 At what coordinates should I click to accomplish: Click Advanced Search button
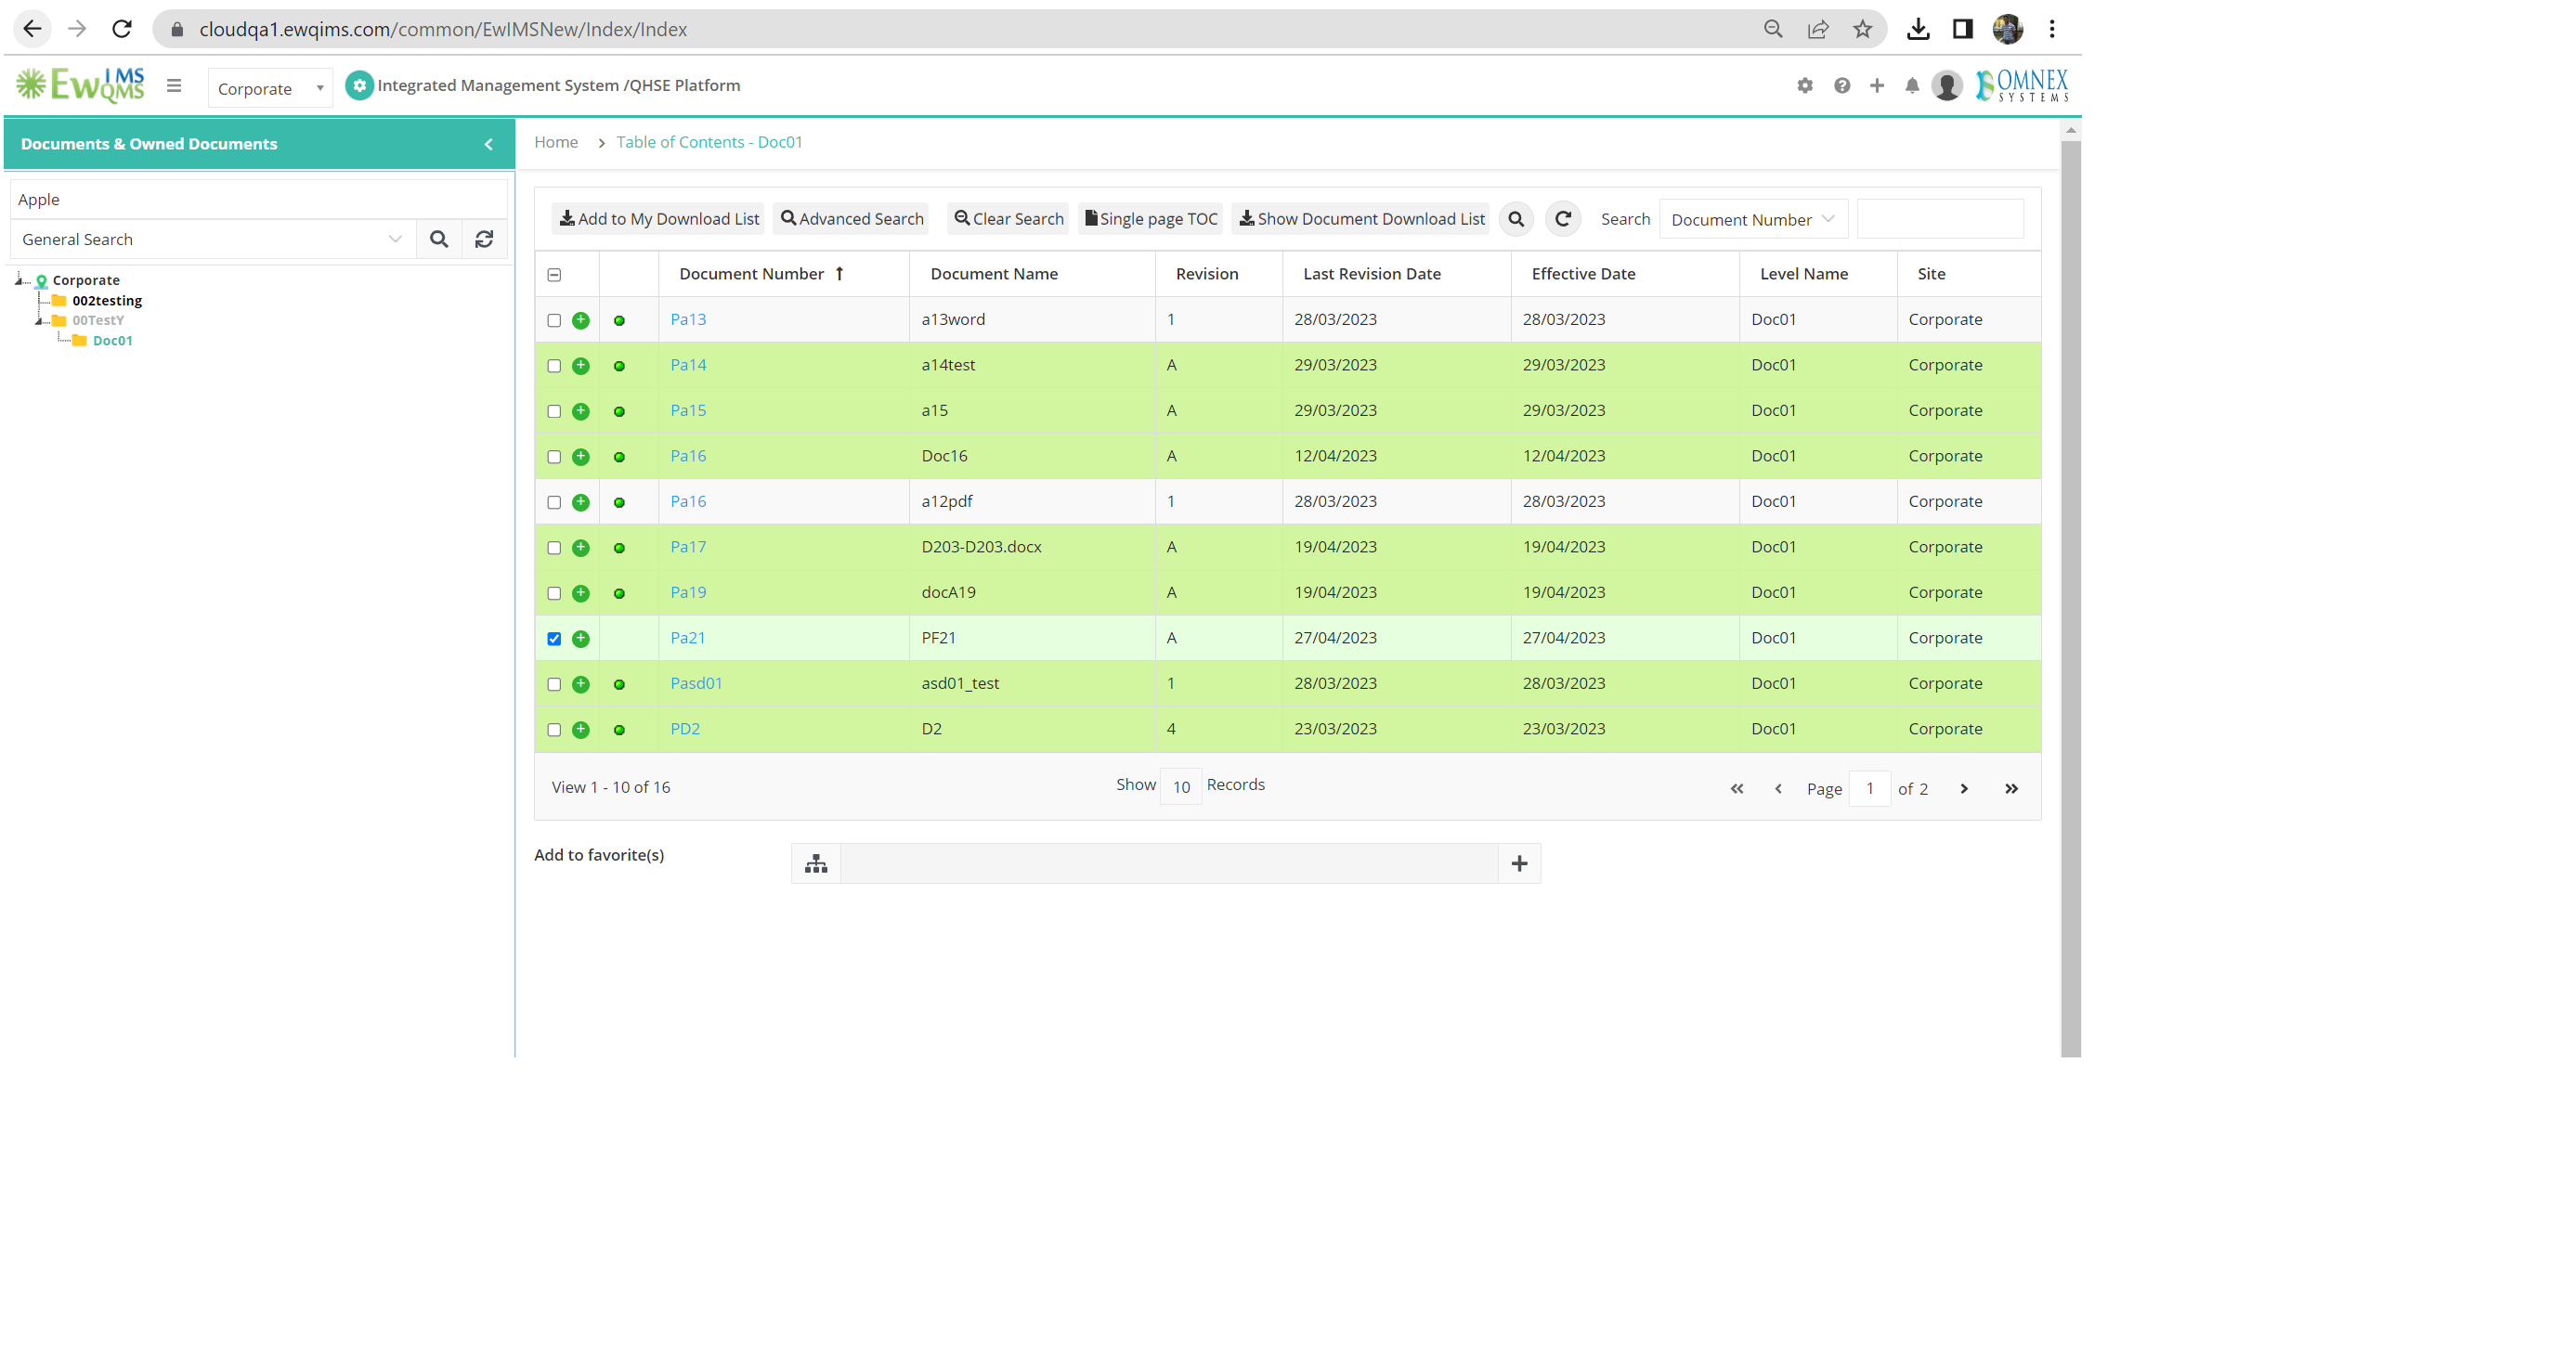click(x=851, y=219)
